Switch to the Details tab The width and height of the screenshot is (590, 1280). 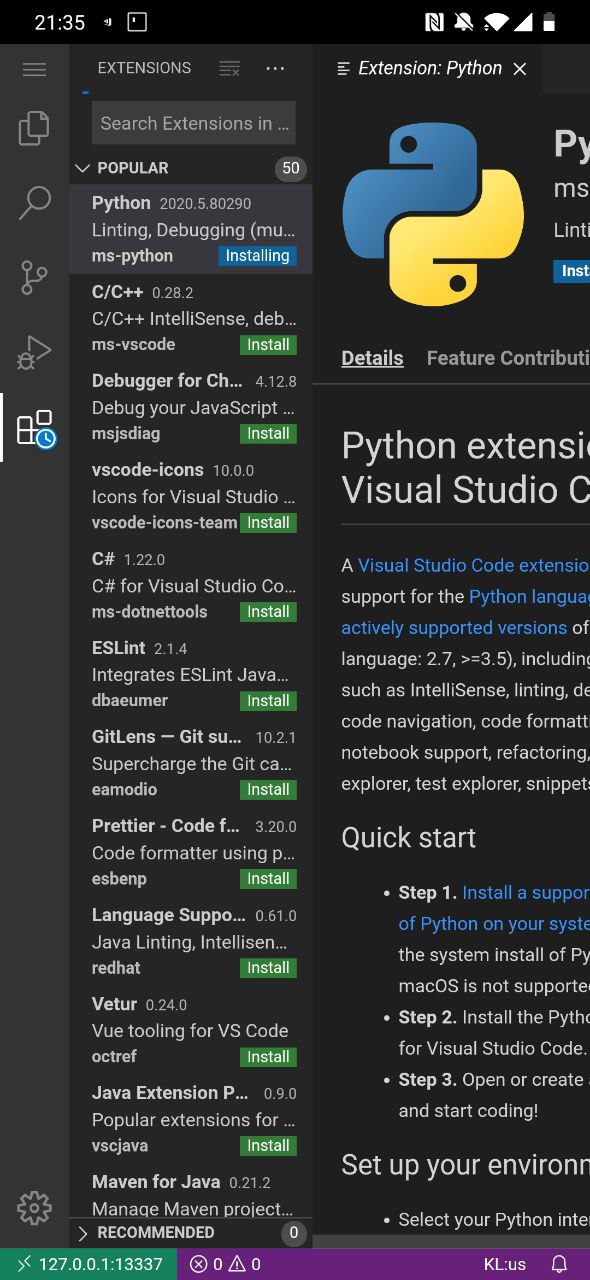tap(372, 358)
